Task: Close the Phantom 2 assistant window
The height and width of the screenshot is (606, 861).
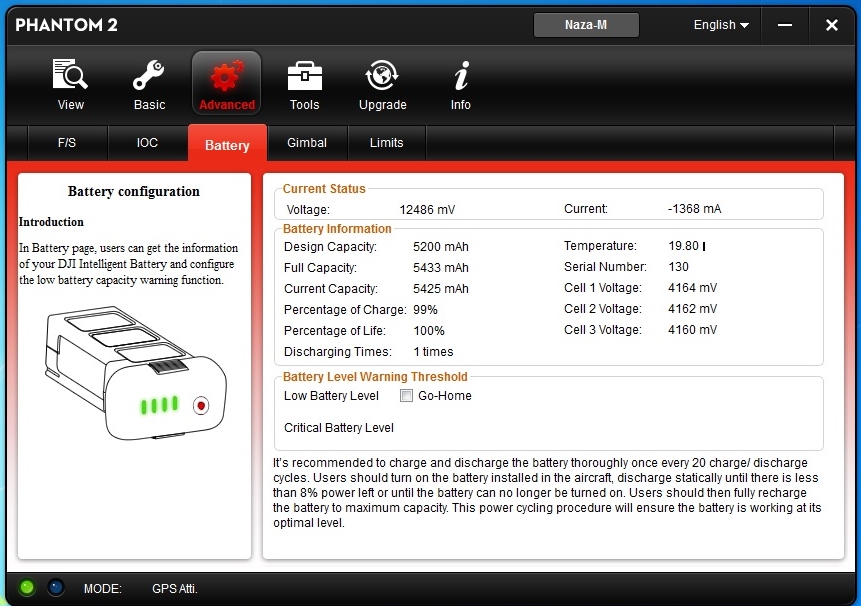Action: (x=831, y=25)
